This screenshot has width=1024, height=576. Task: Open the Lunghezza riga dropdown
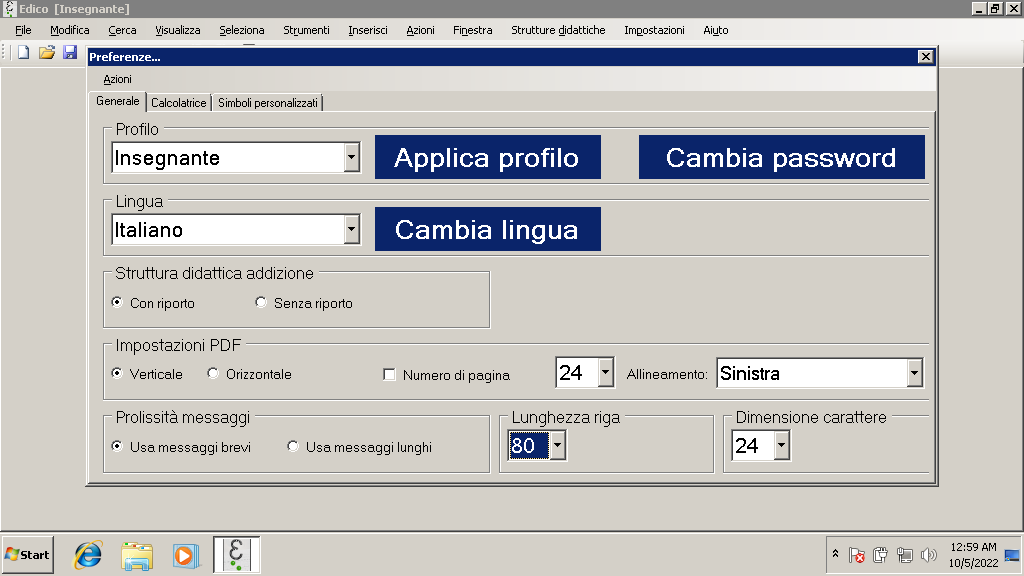point(557,445)
